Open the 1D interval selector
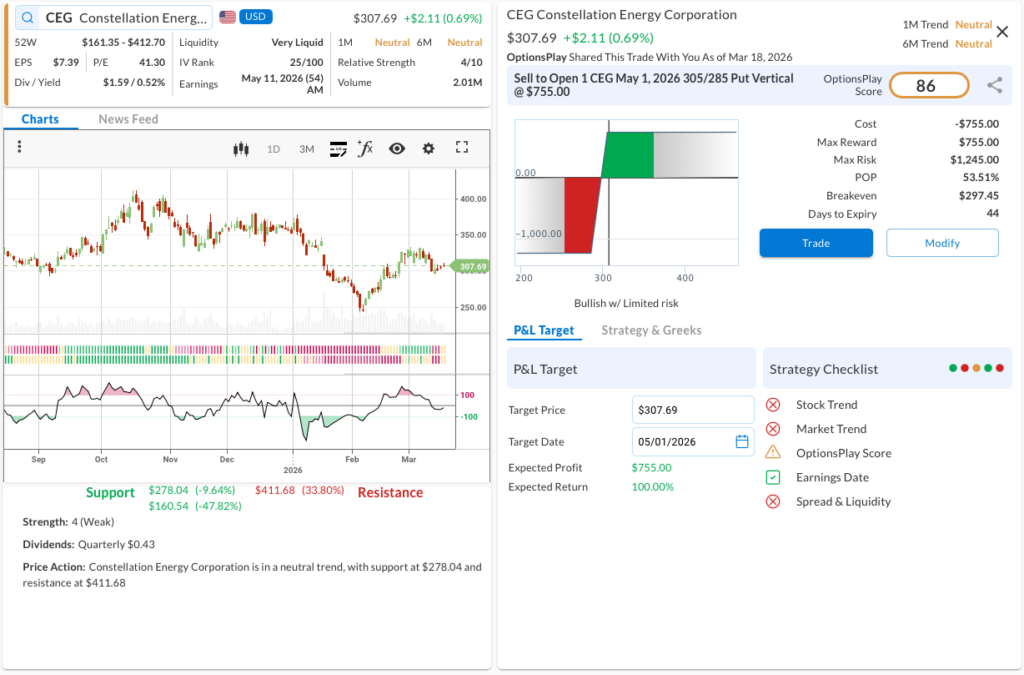This screenshot has height=675, width=1024. point(273,149)
